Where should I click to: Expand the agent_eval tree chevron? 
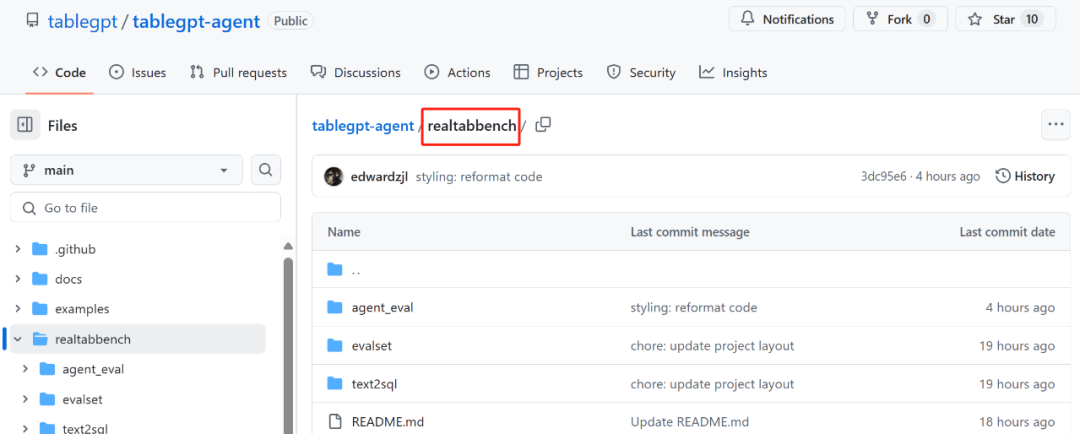pyautogui.click(x=25, y=369)
